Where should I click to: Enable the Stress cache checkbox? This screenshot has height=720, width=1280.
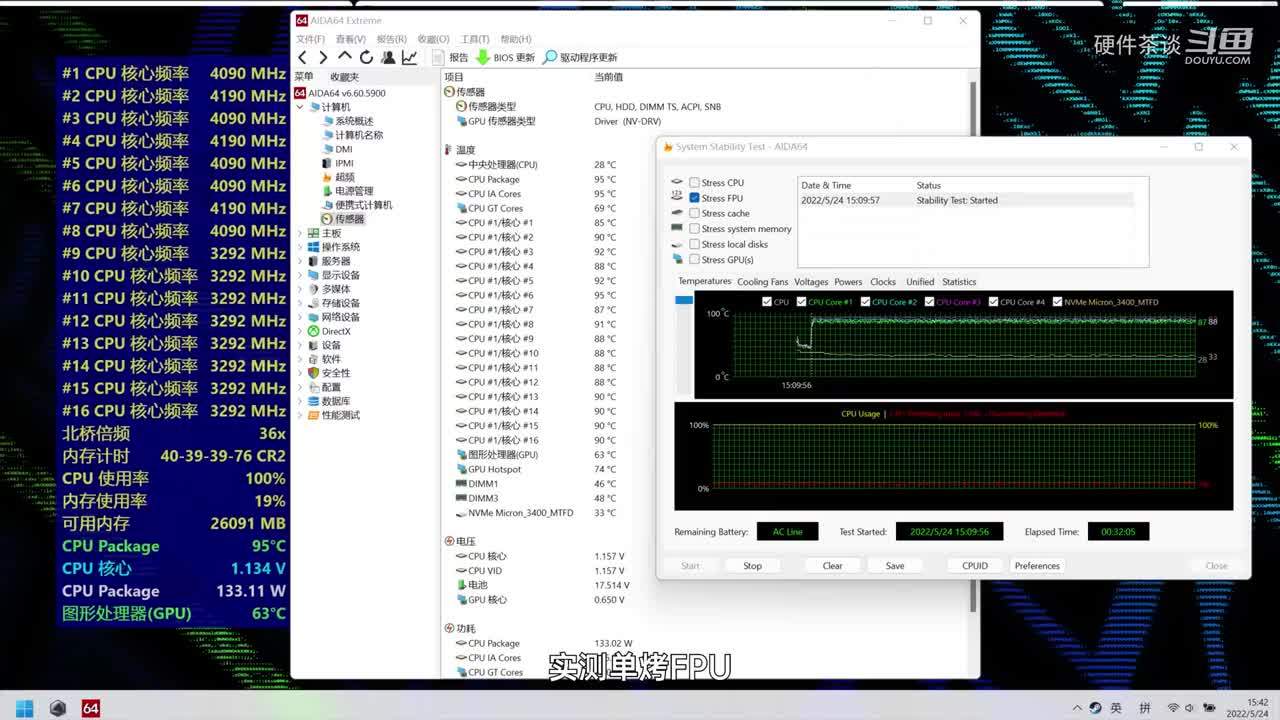(694, 213)
